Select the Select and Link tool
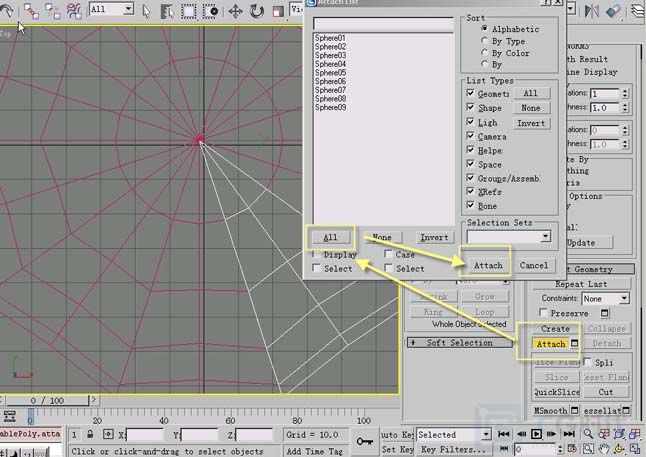The height and width of the screenshot is (457, 646). click(x=31, y=10)
